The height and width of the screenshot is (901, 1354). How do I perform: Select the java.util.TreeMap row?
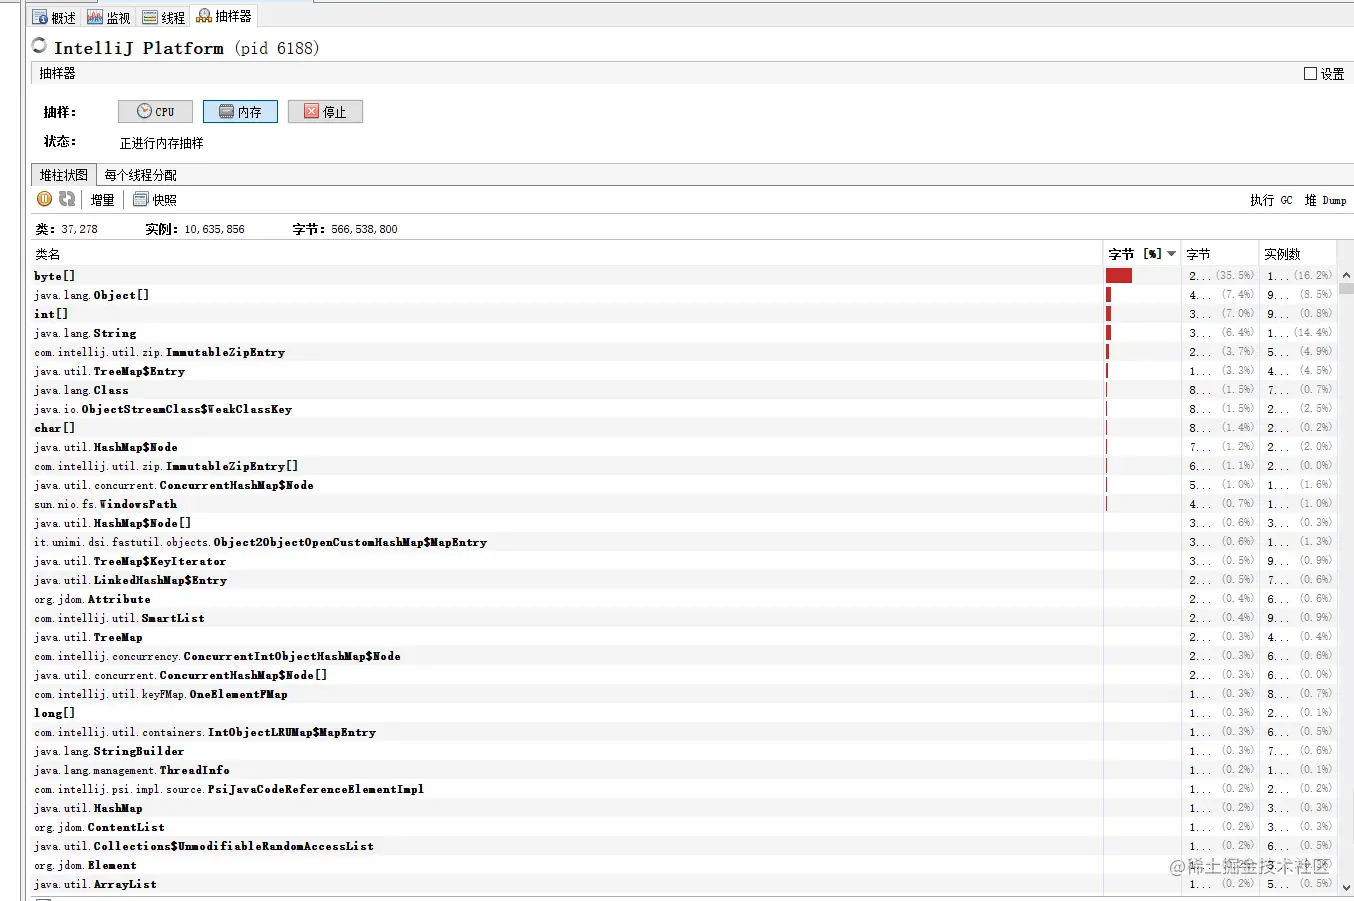point(685,637)
